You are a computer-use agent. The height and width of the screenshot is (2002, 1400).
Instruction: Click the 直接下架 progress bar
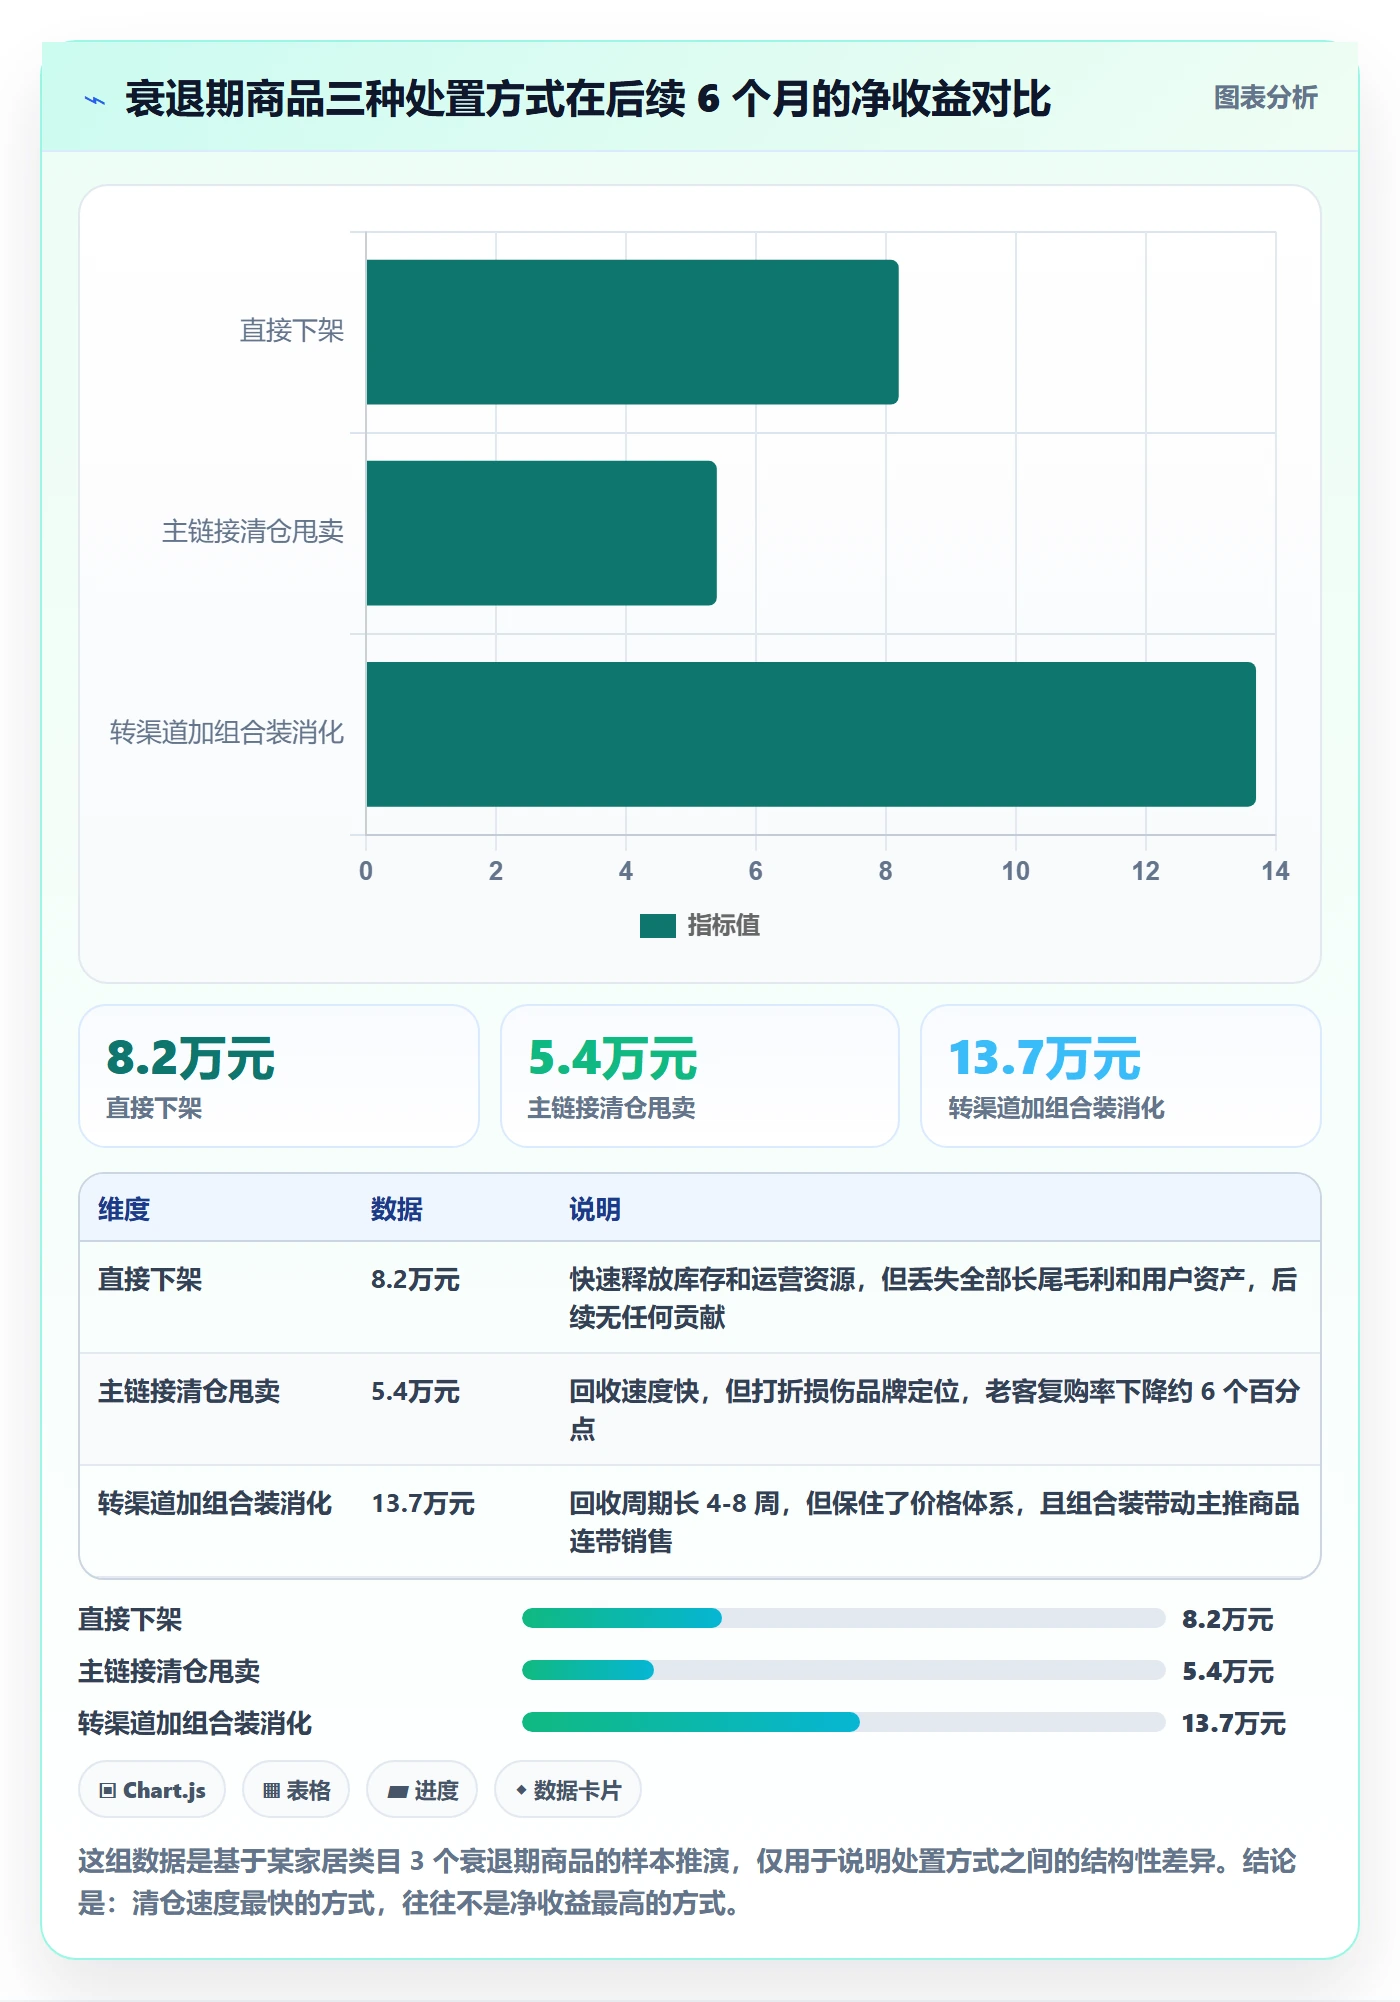843,1618
